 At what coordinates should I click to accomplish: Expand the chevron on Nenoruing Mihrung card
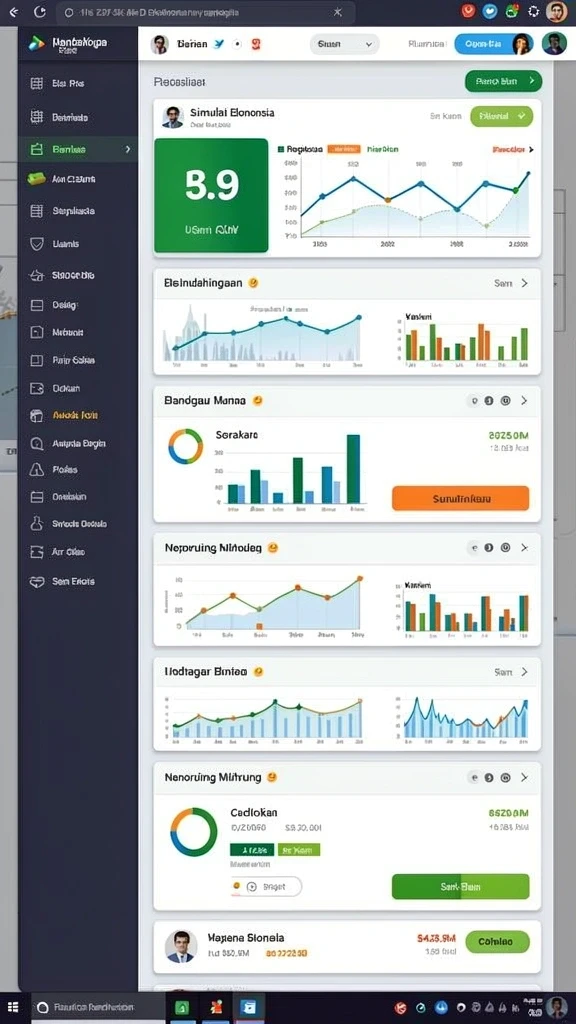[x=524, y=777]
